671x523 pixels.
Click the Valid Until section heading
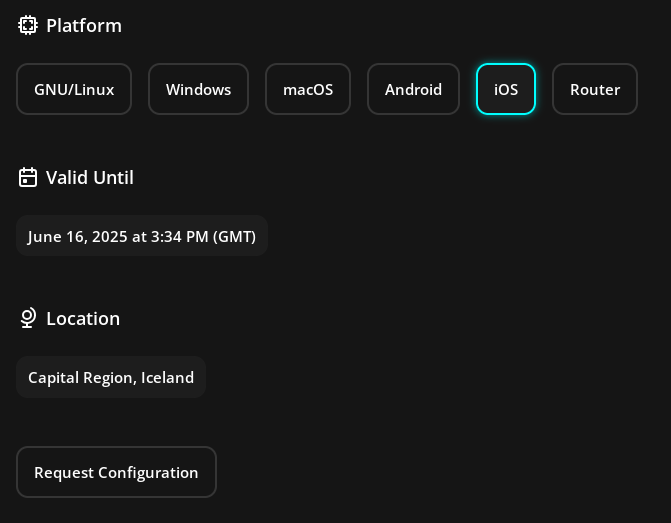pyautogui.click(x=90, y=178)
